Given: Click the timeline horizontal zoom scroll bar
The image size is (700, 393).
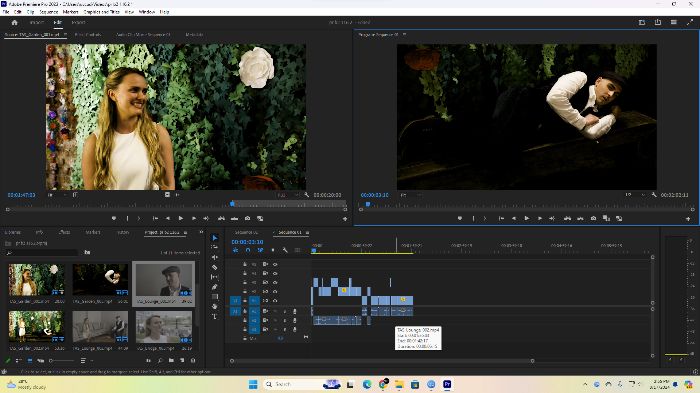Looking at the screenshot, I should (382, 361).
